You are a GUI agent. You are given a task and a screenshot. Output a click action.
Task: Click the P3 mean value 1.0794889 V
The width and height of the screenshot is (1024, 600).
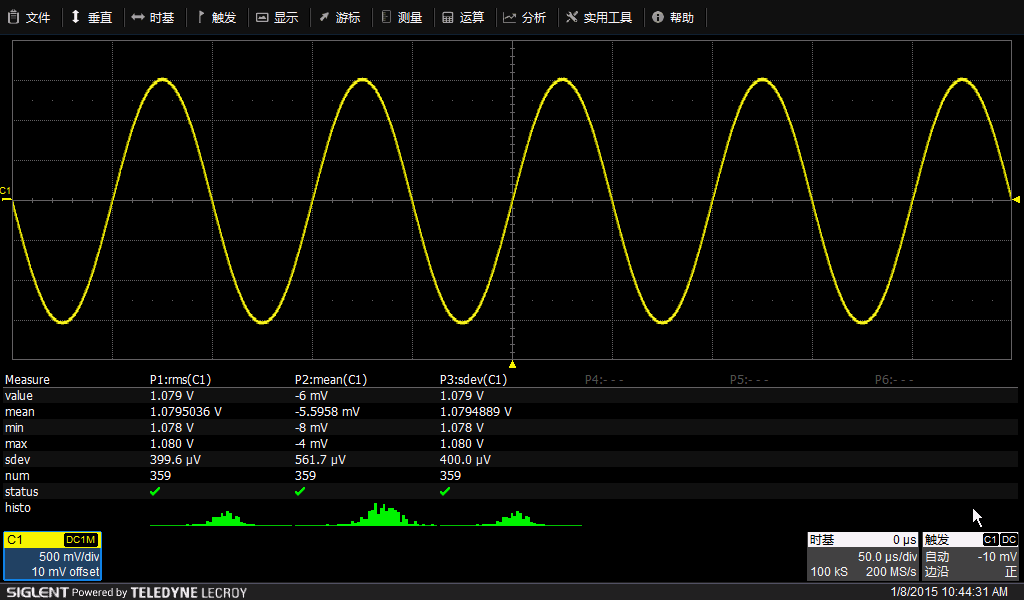(475, 412)
